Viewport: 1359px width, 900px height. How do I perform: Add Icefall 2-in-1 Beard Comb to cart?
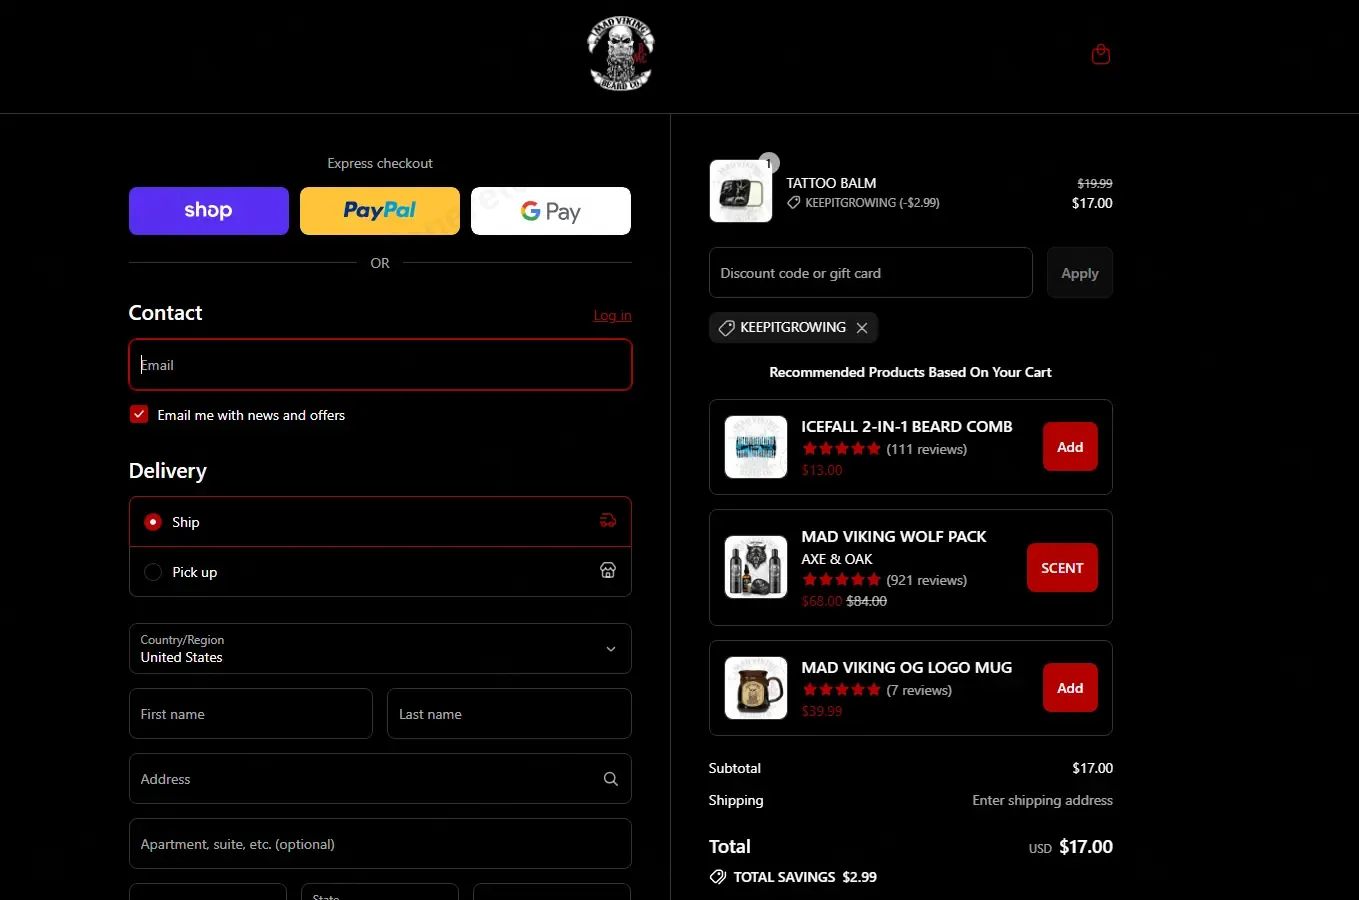point(1069,447)
